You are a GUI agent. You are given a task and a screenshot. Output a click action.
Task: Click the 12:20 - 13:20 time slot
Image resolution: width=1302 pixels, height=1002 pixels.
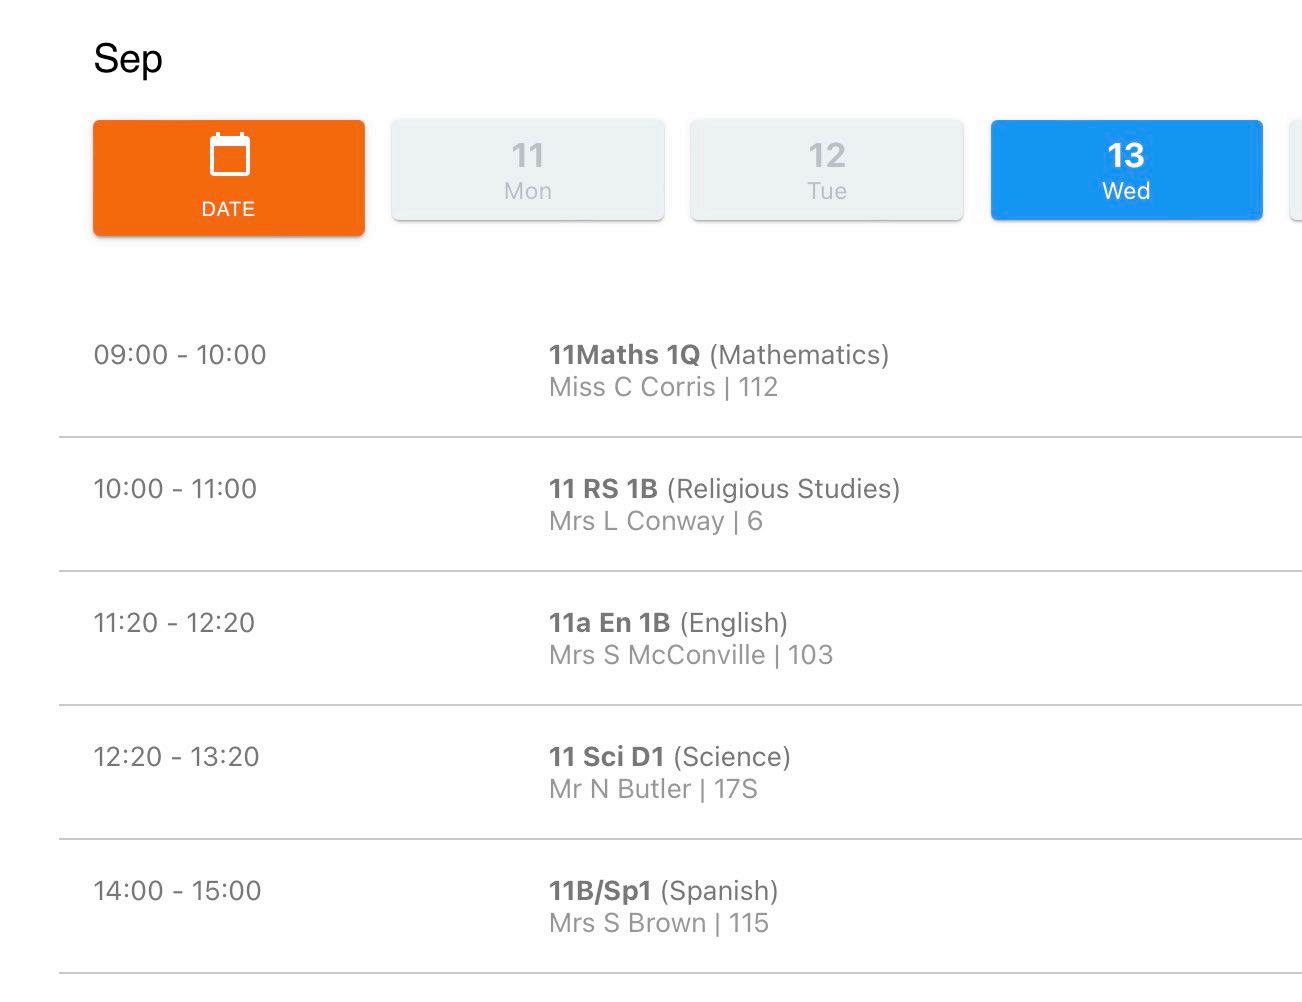[176, 757]
